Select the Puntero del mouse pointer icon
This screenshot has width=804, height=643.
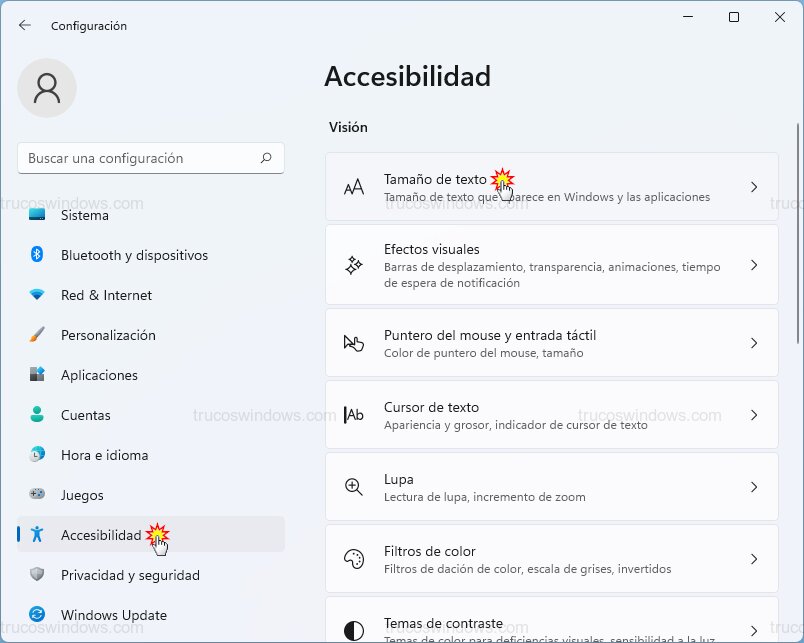[353, 342]
